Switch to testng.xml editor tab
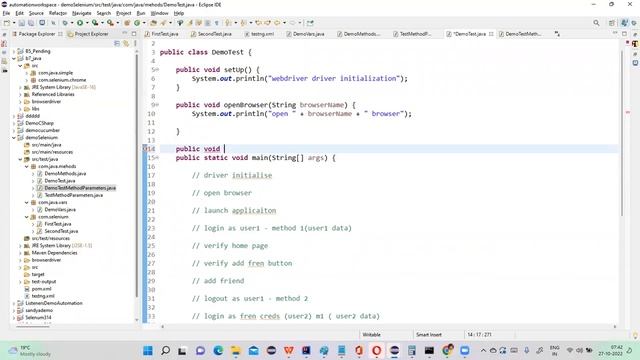The width and height of the screenshot is (640, 360). pyautogui.click(x=260, y=34)
